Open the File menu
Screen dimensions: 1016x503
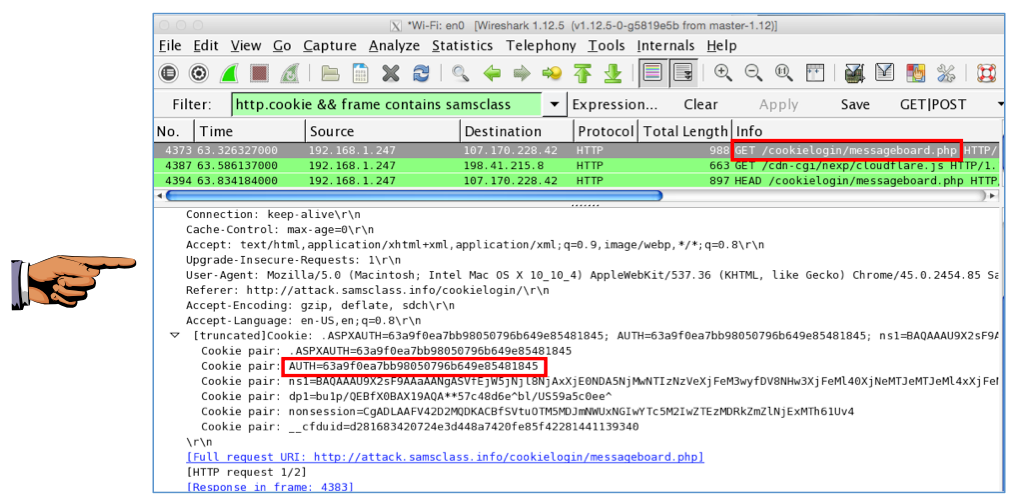pyautogui.click(x=170, y=46)
